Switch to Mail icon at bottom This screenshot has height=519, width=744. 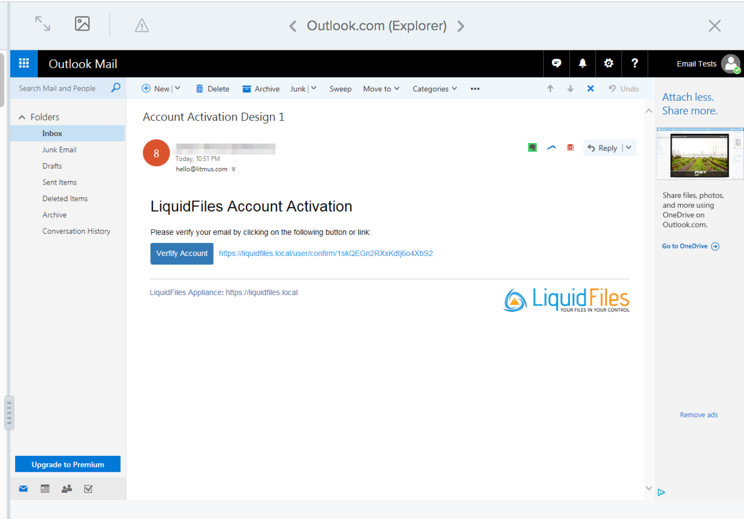23,489
